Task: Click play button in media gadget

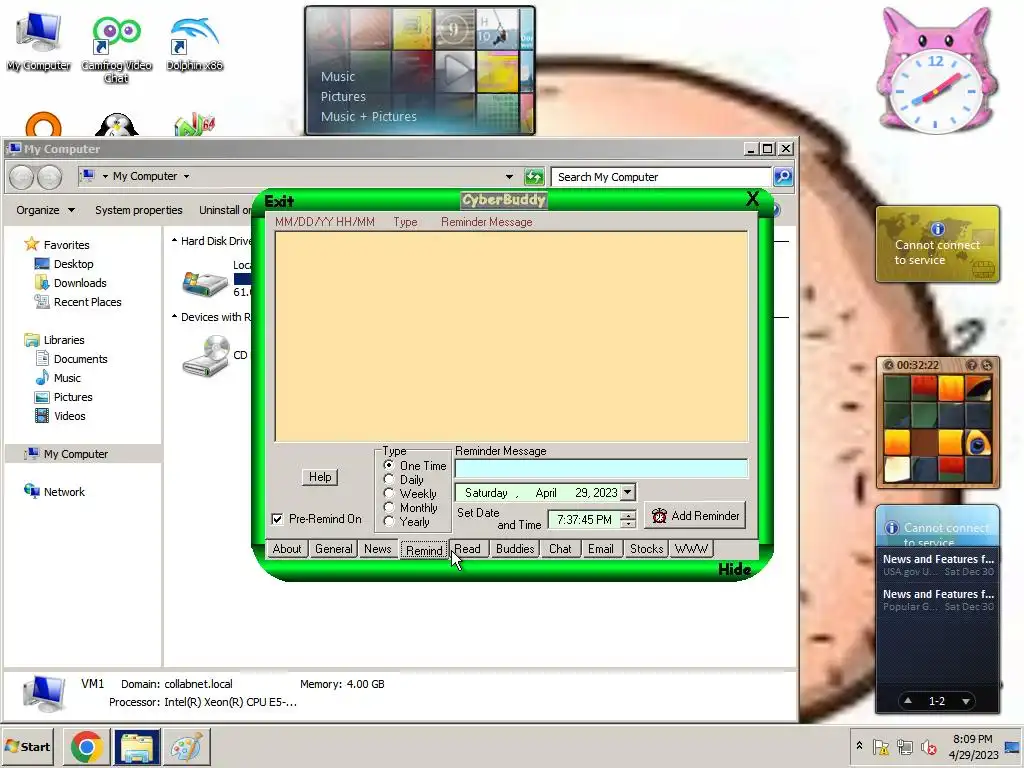Action: click(x=455, y=71)
